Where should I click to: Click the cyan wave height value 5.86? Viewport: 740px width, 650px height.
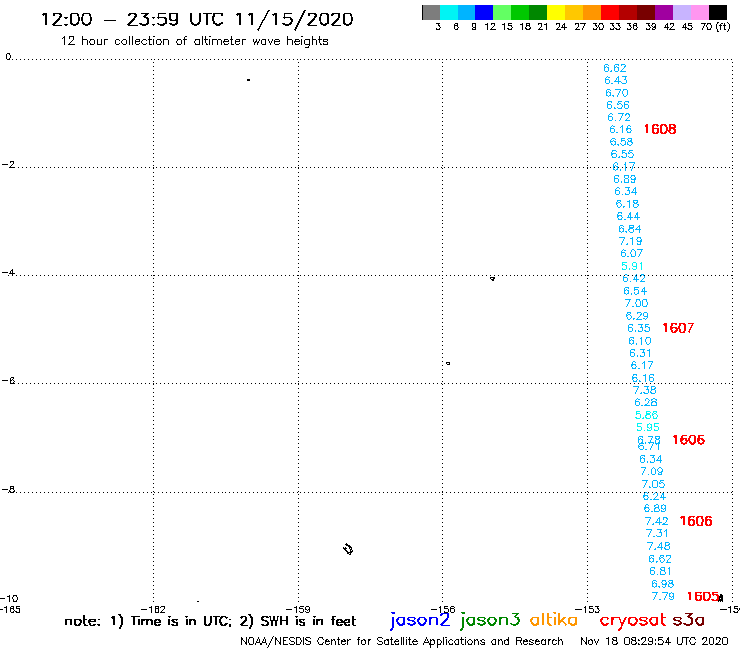pos(647,415)
